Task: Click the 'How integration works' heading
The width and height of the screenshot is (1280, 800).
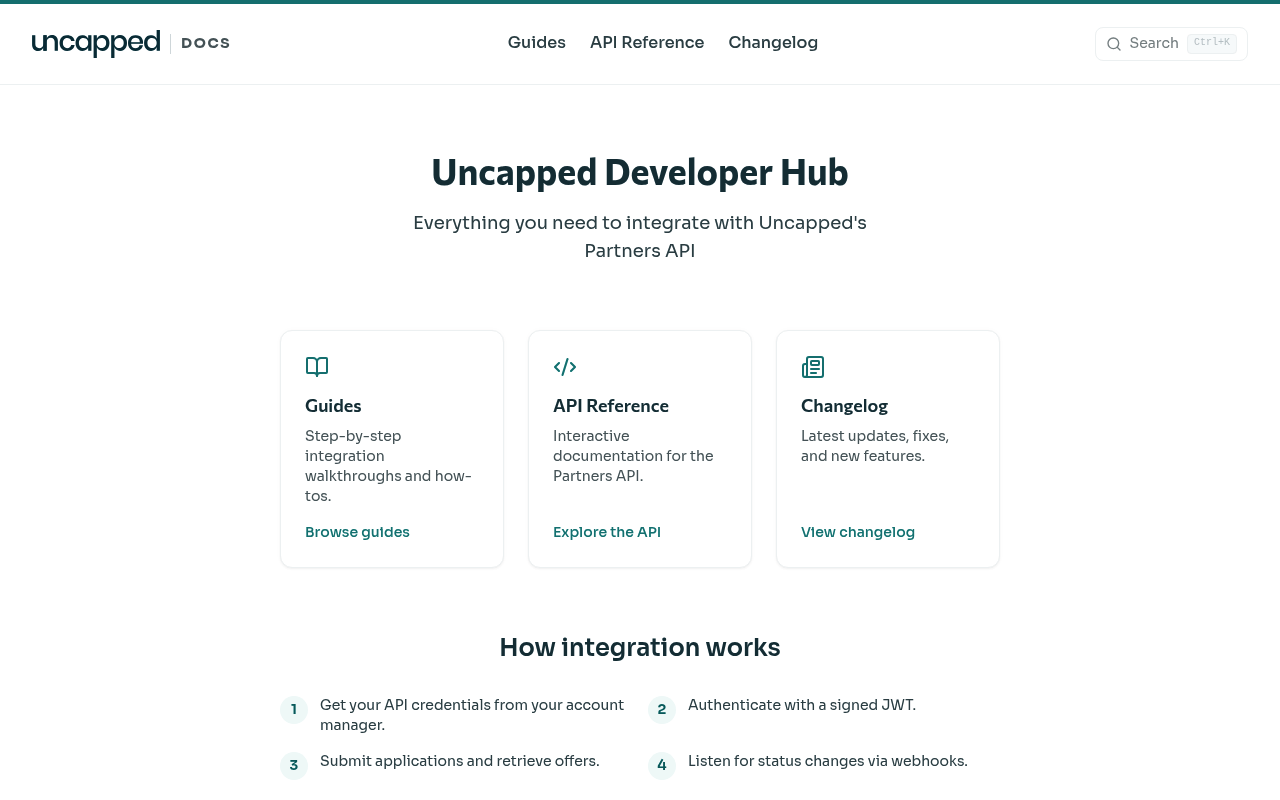Action: click(640, 647)
